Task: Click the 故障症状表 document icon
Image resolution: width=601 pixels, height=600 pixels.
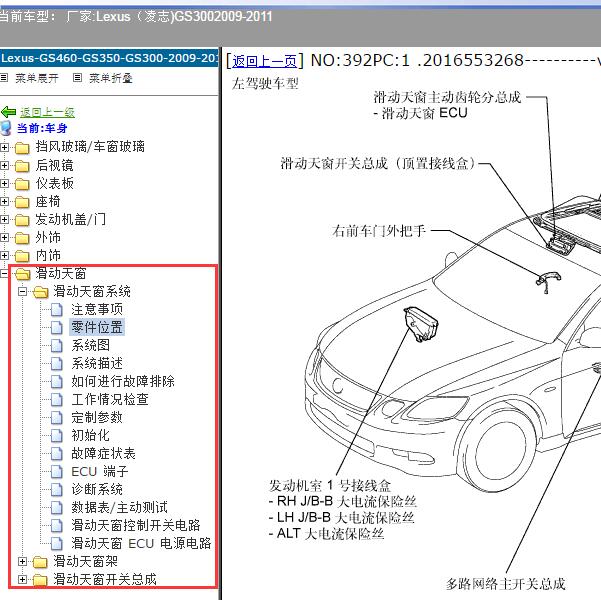Action: (x=57, y=454)
